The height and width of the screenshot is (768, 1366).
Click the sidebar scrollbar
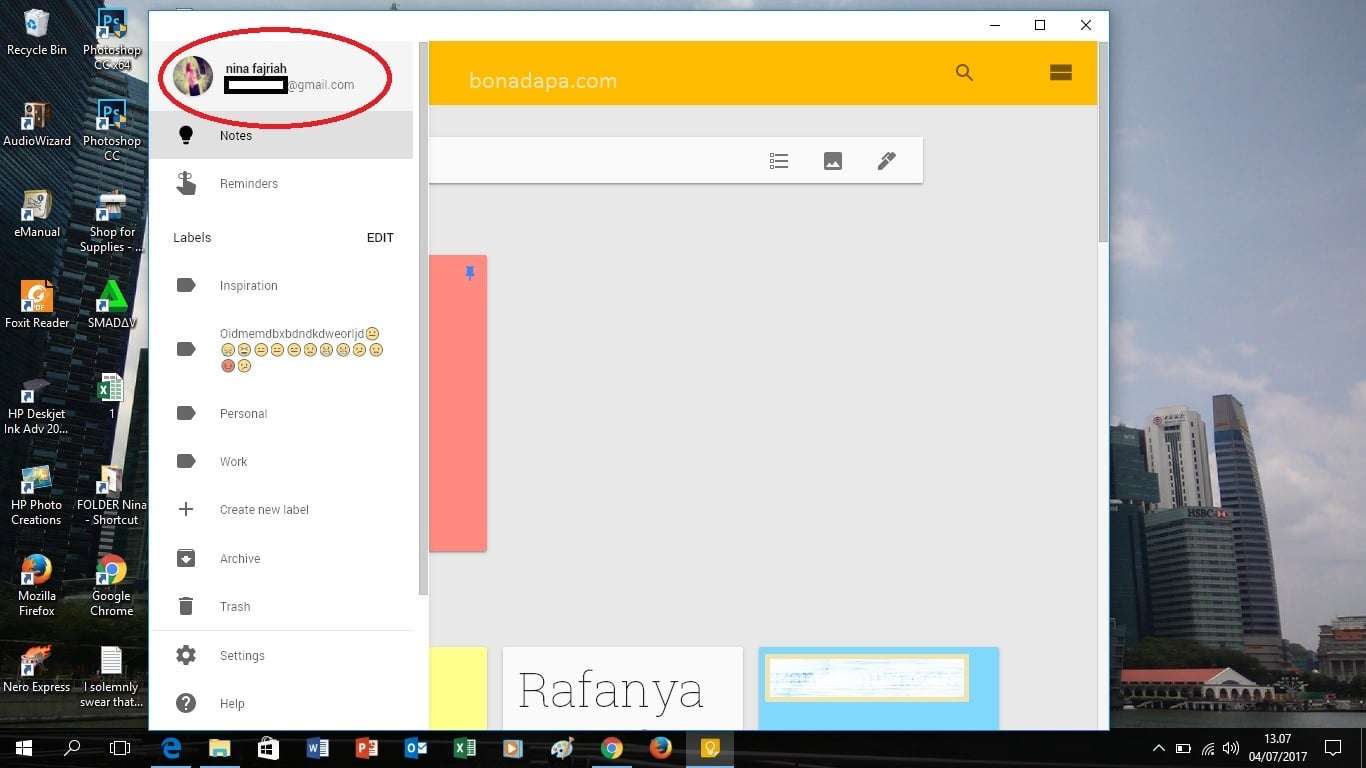pos(423,320)
